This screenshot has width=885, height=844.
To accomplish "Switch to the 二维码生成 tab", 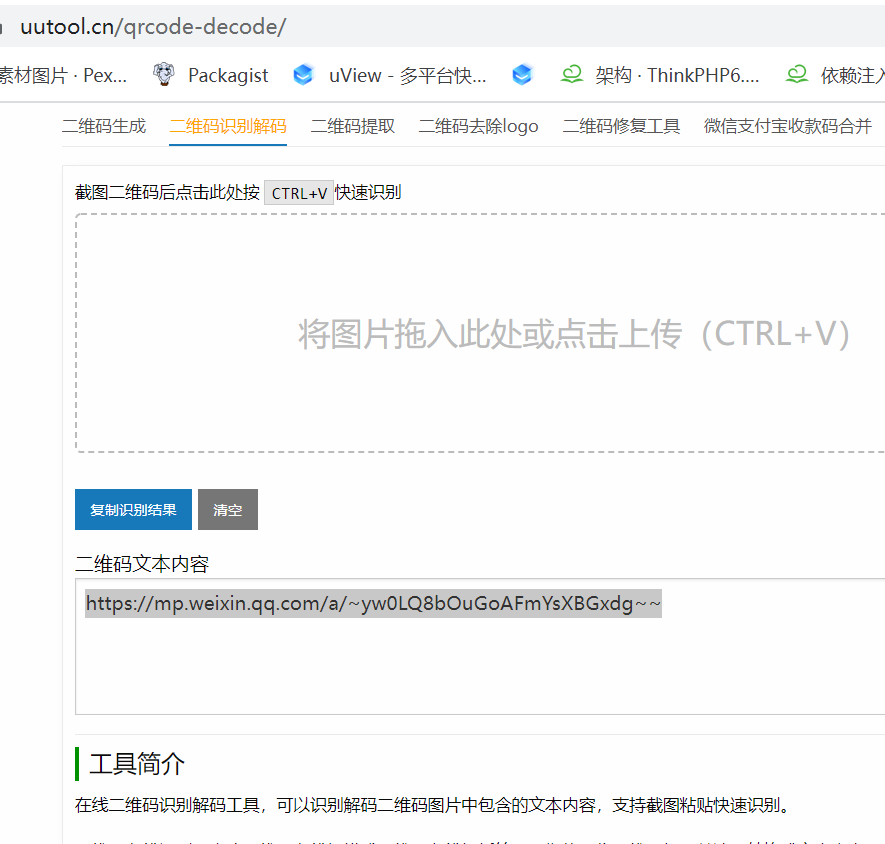I will point(104,127).
